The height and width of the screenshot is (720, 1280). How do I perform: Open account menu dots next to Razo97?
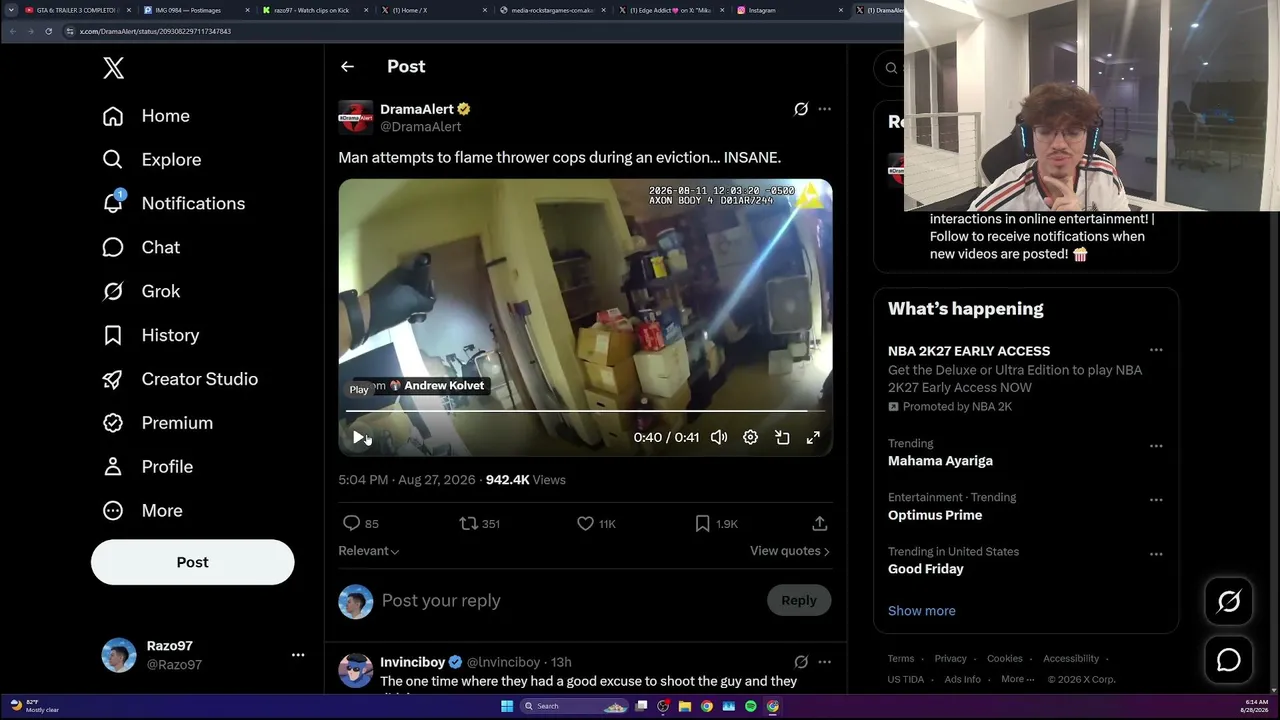[298, 655]
